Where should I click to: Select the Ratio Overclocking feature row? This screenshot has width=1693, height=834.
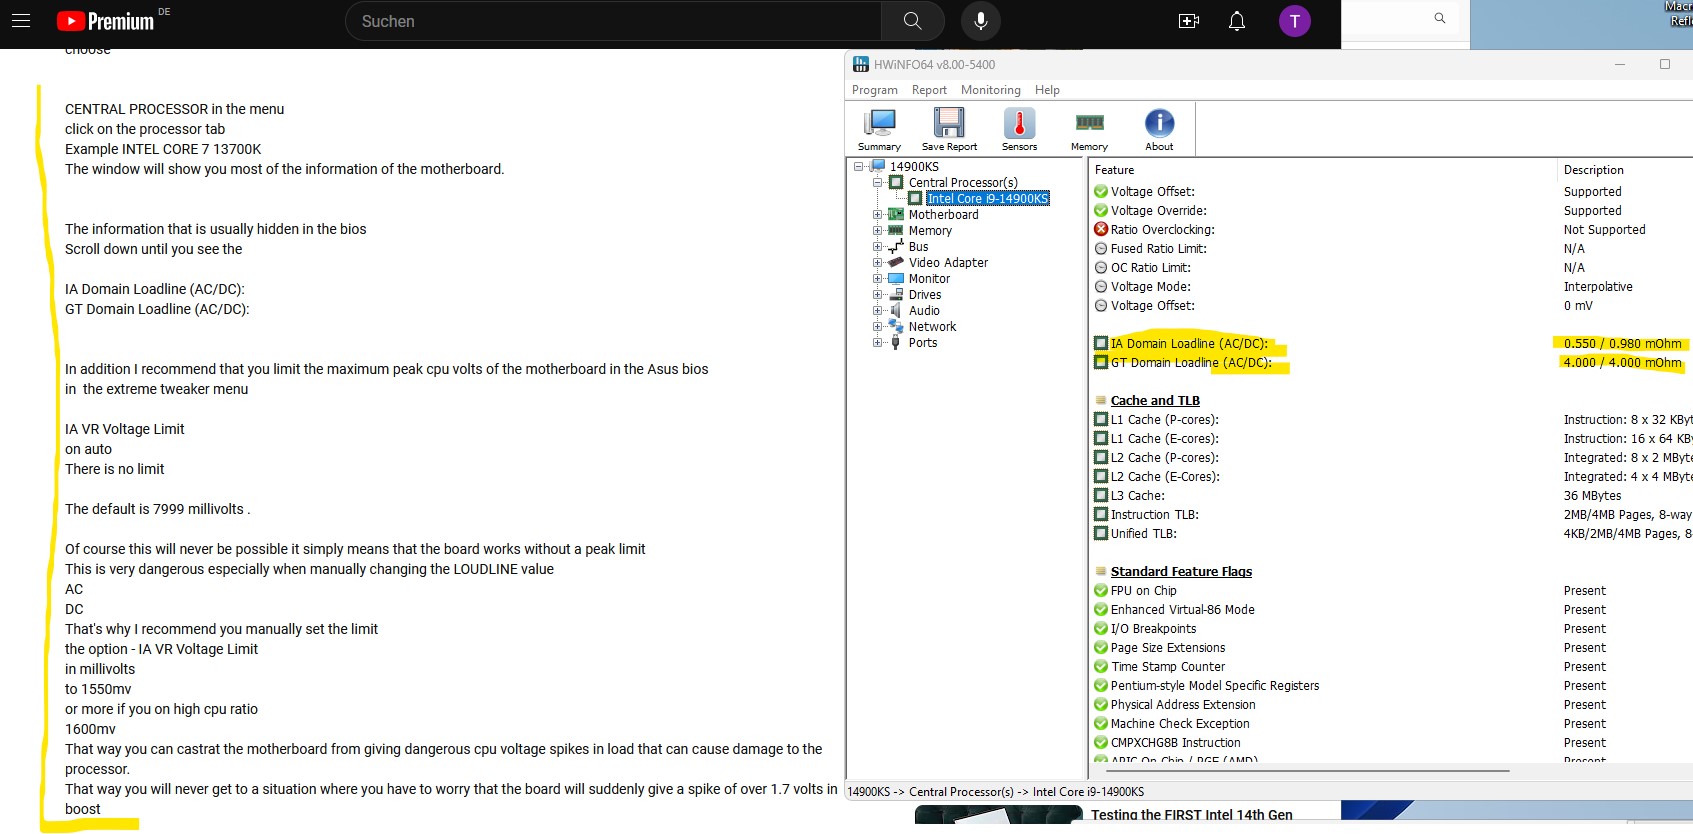point(1392,230)
